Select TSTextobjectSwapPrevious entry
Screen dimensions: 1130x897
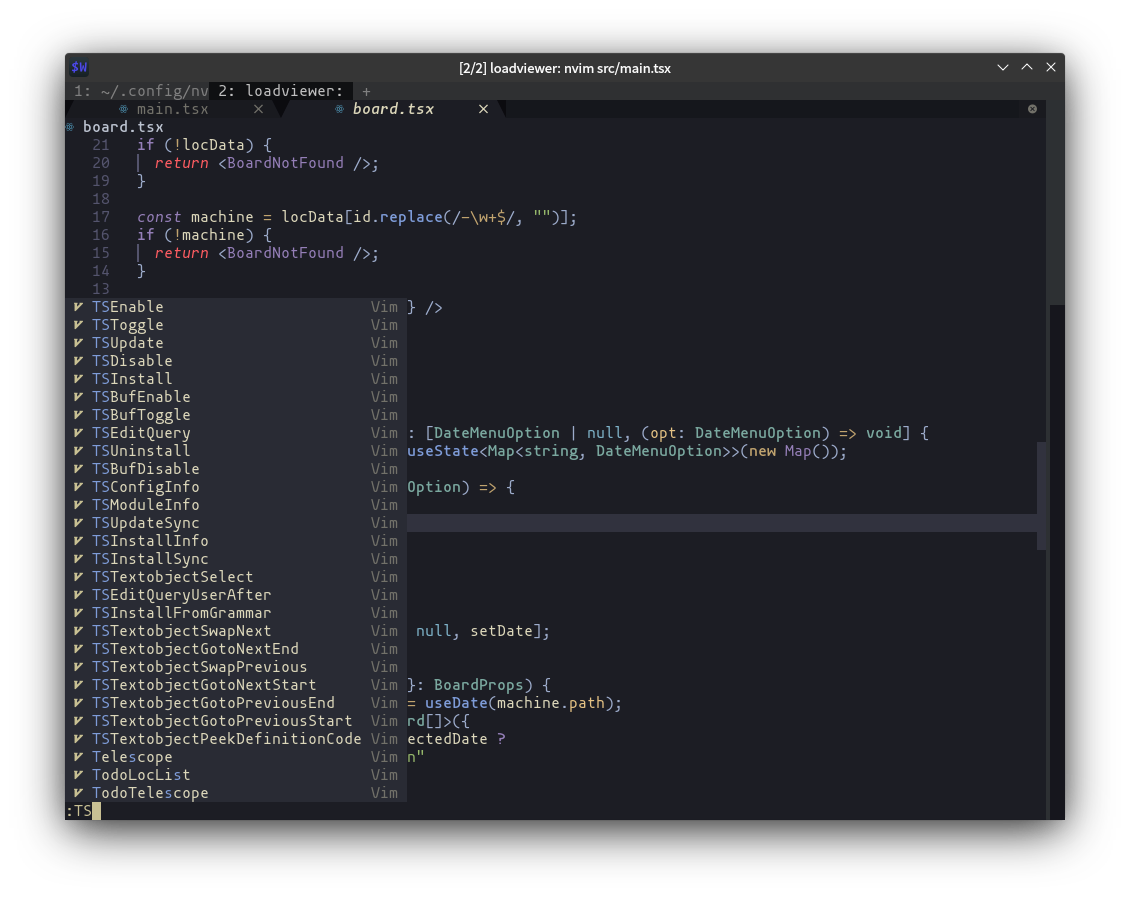(x=236, y=667)
